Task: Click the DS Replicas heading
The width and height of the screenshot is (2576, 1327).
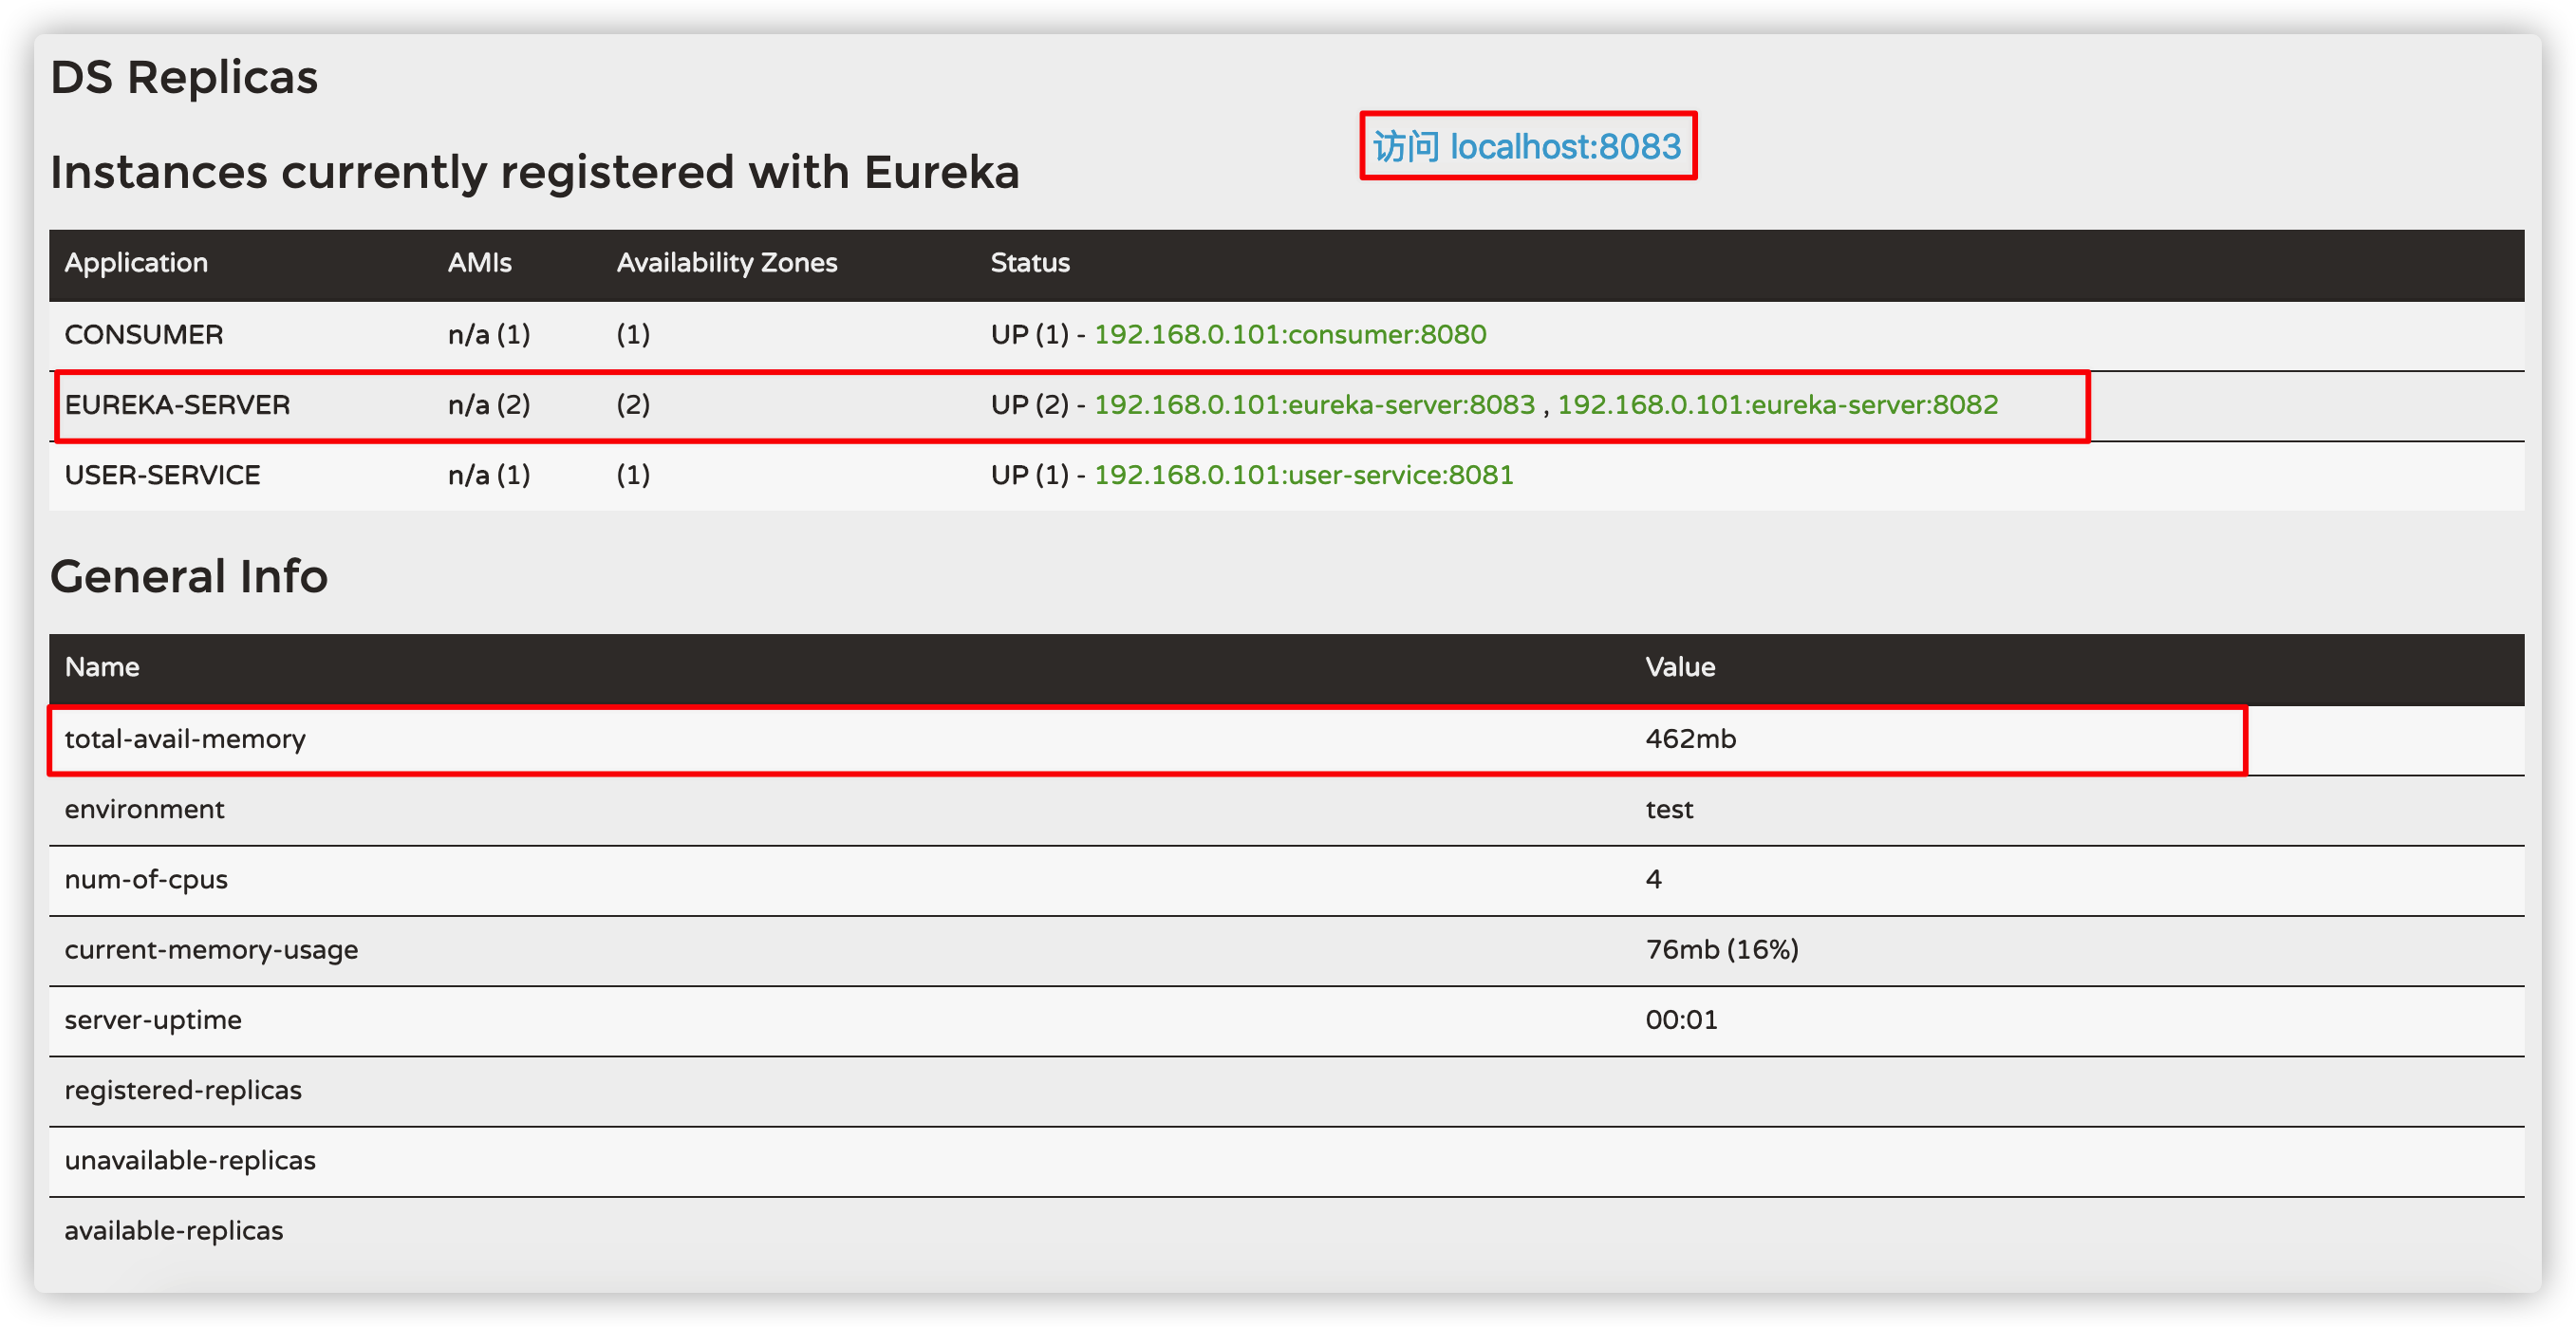Action: (x=184, y=77)
